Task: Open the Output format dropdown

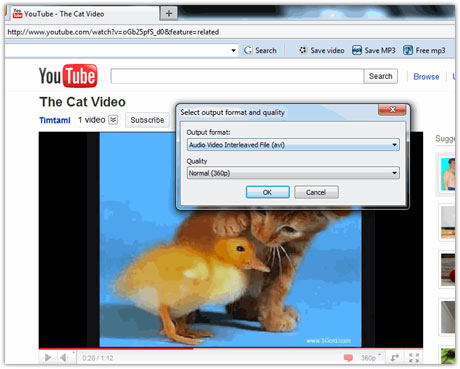Action: pos(293,145)
